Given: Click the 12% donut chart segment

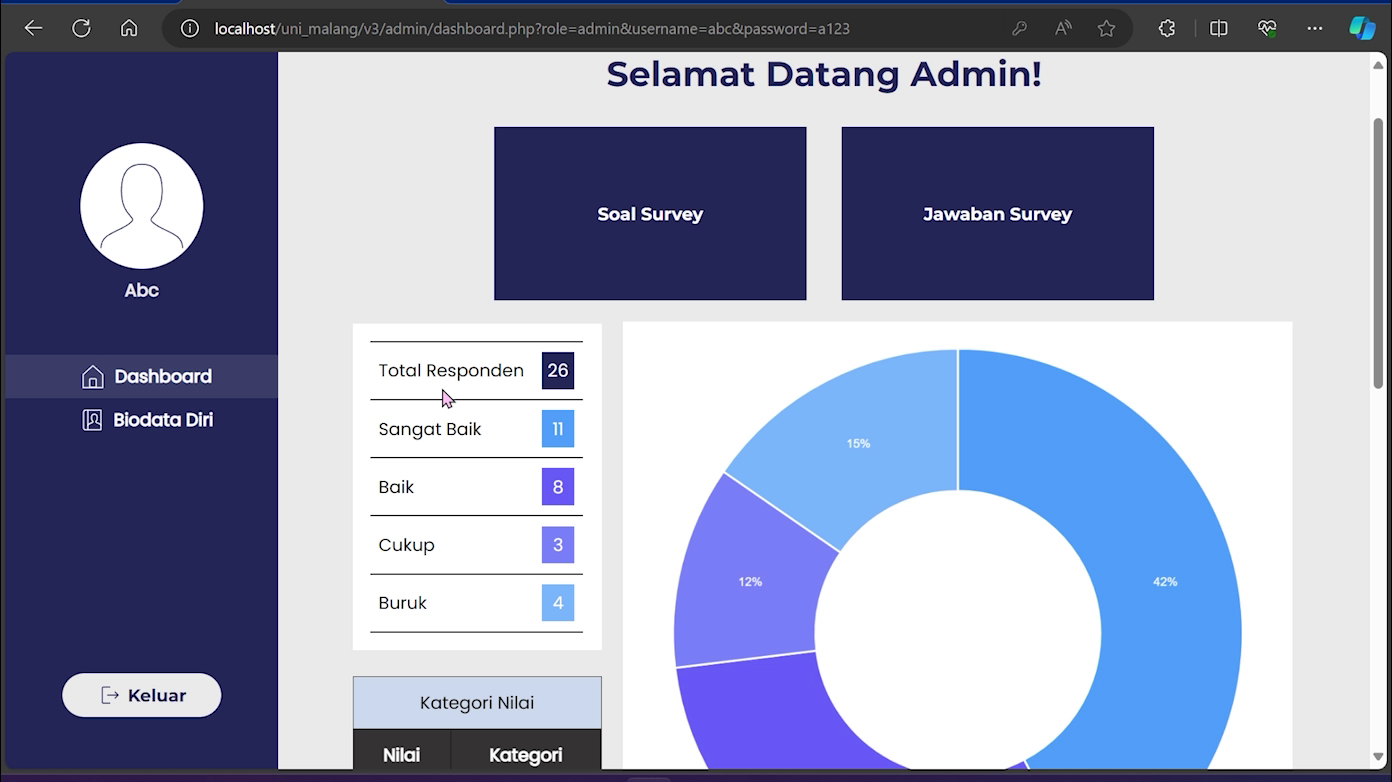Looking at the screenshot, I should pyautogui.click(x=750, y=581).
